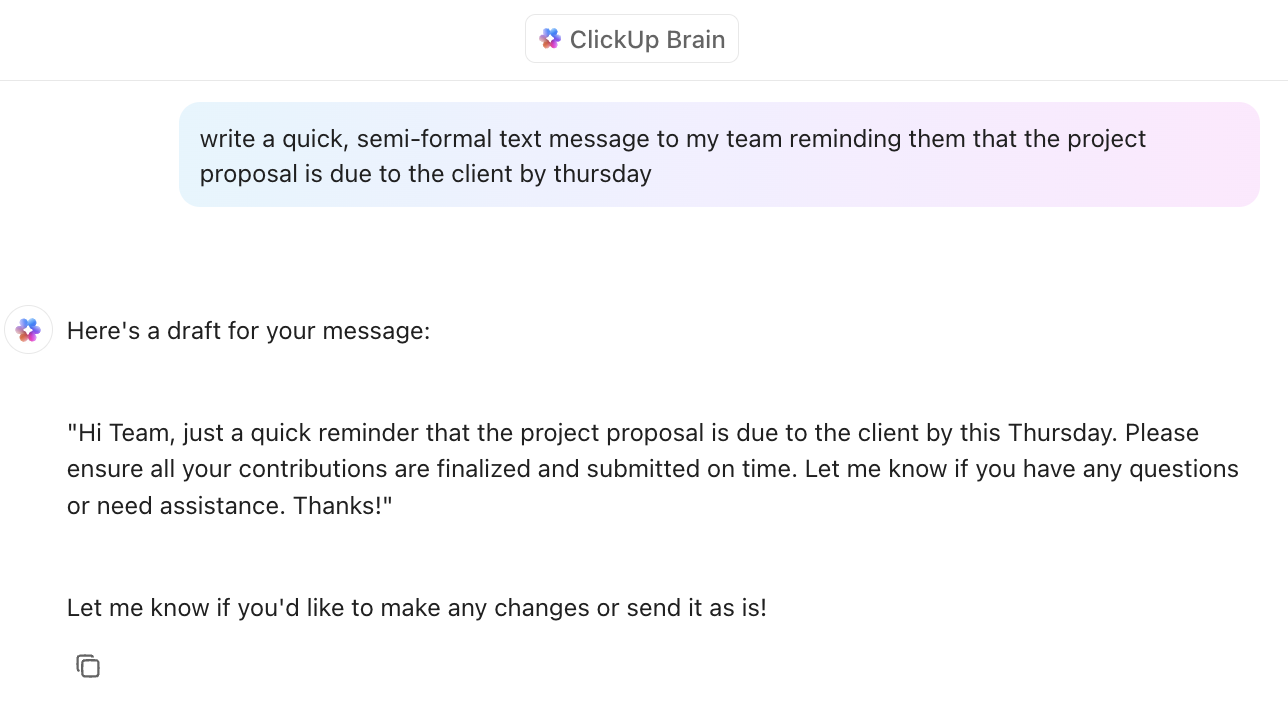Copy the drafted message using the copy icon
The image size is (1288, 720).
[x=88, y=666]
